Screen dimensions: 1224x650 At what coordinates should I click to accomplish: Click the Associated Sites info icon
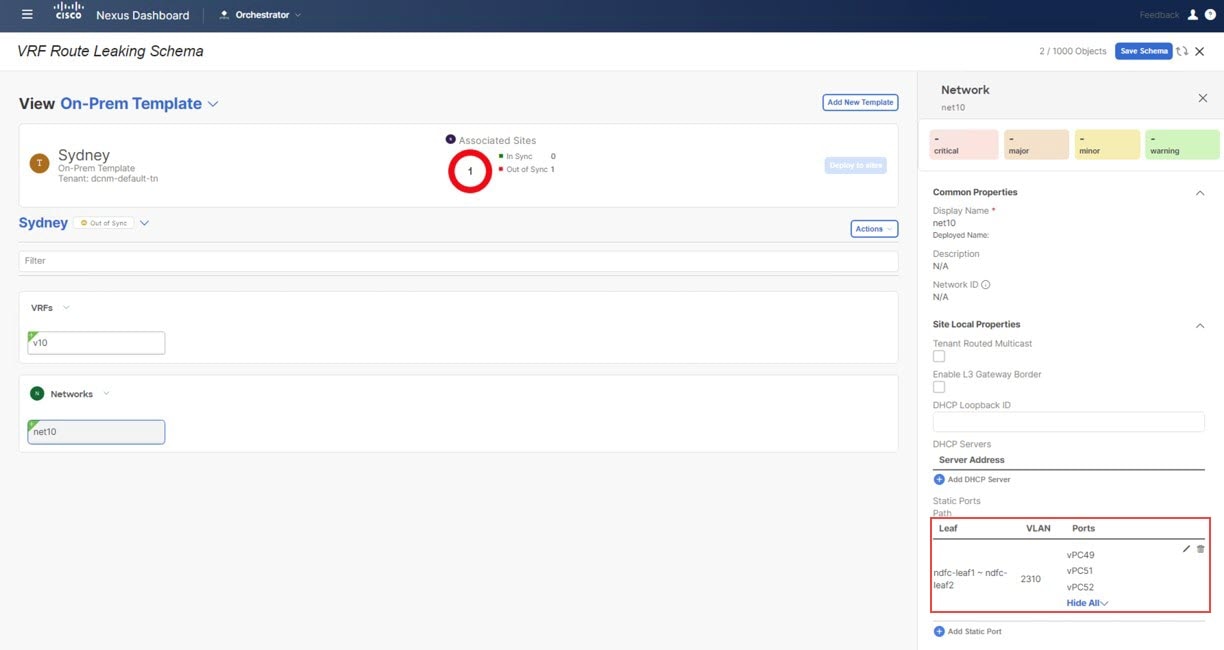pos(450,140)
